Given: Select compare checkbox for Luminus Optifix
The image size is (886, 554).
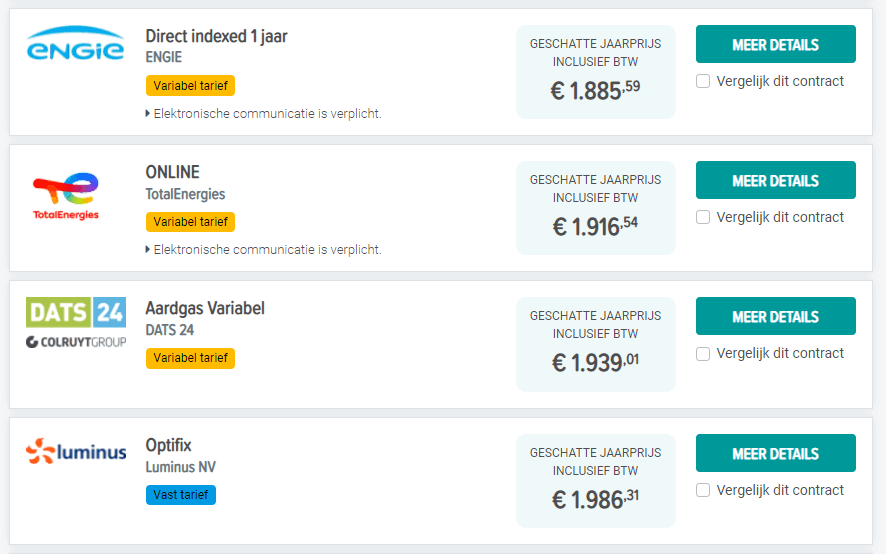Looking at the screenshot, I should pyautogui.click(x=703, y=490).
